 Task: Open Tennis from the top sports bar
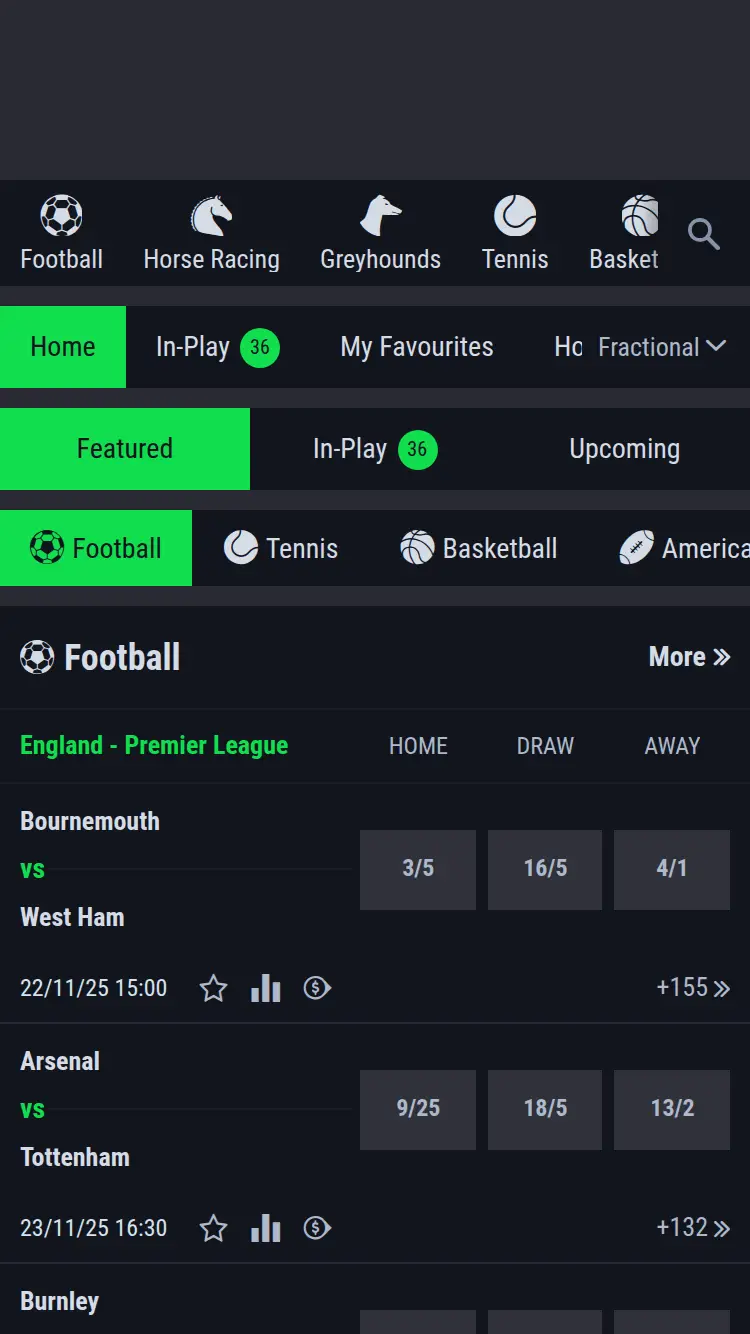pos(515,230)
